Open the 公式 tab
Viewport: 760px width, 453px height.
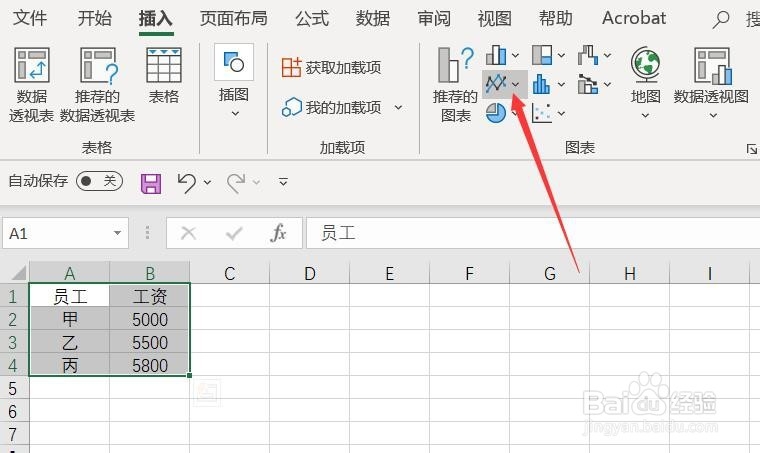pos(312,18)
